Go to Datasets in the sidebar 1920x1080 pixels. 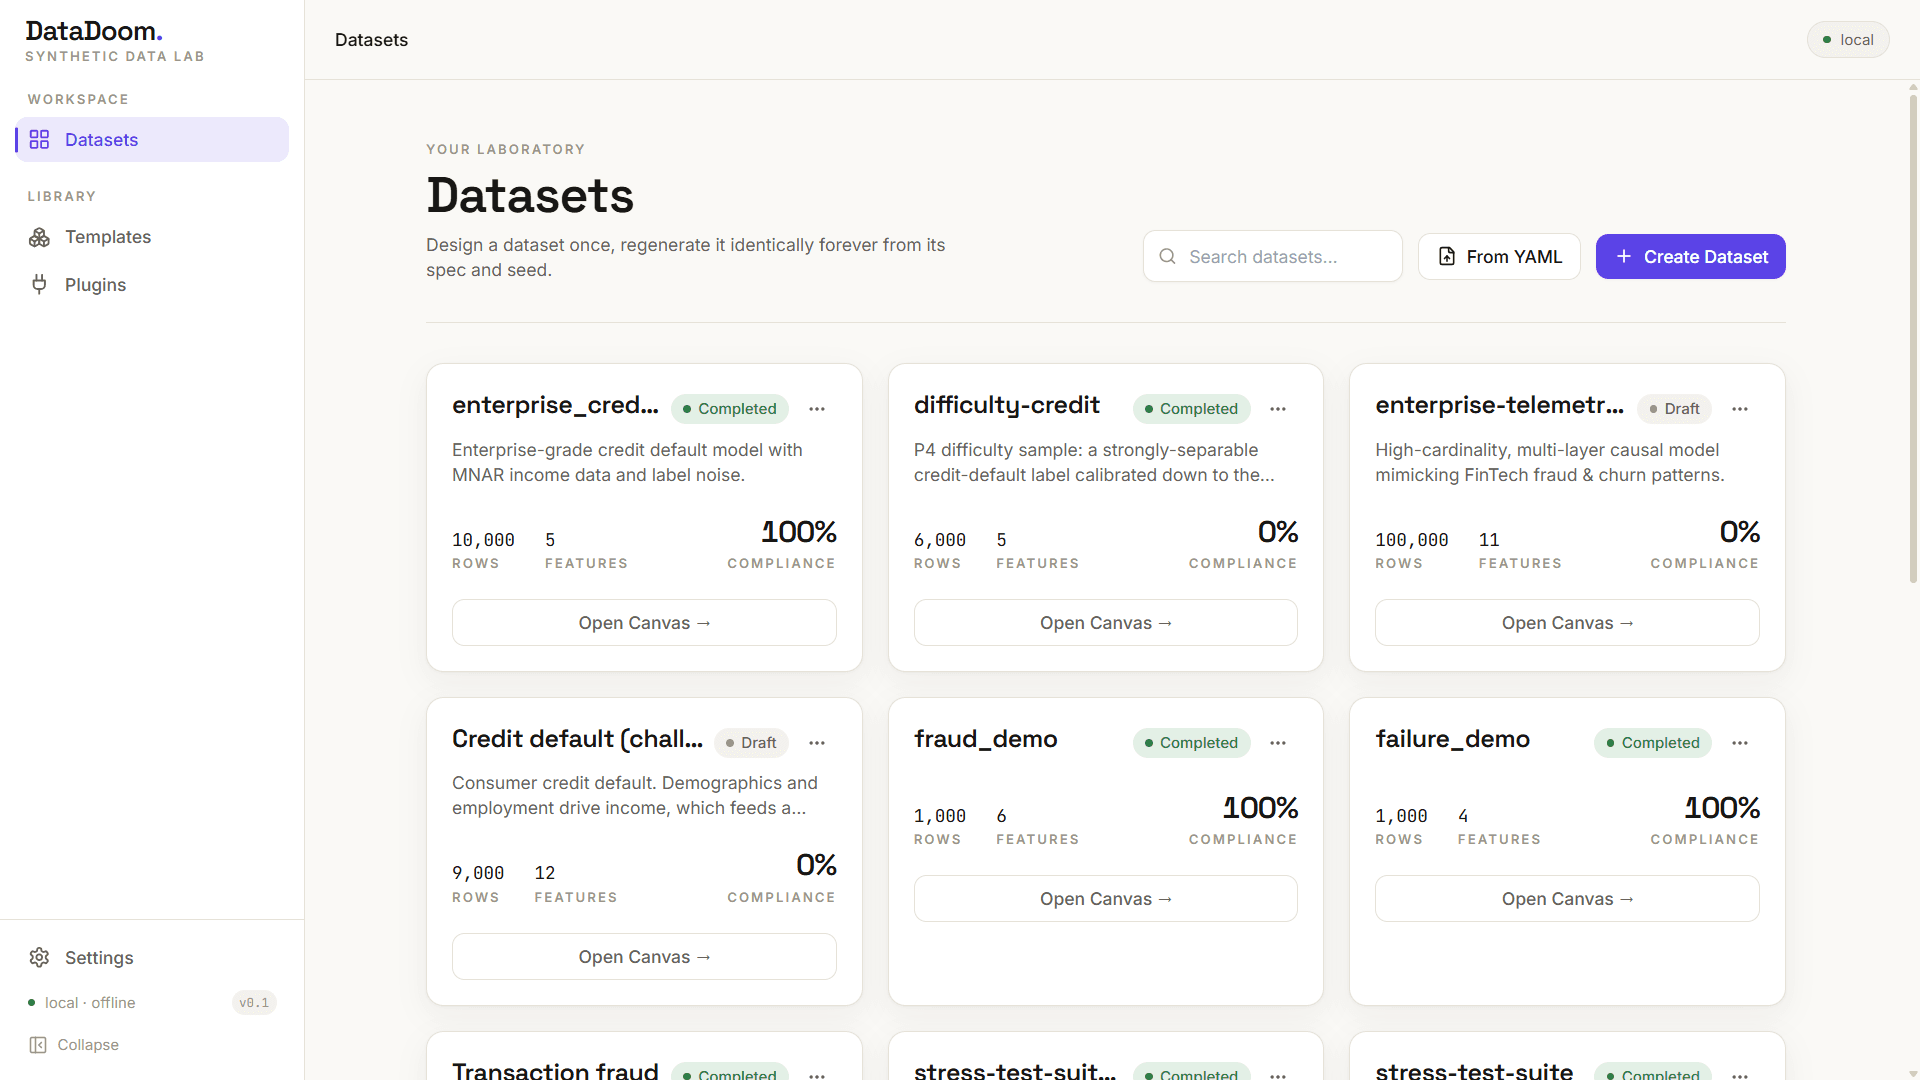(152, 140)
